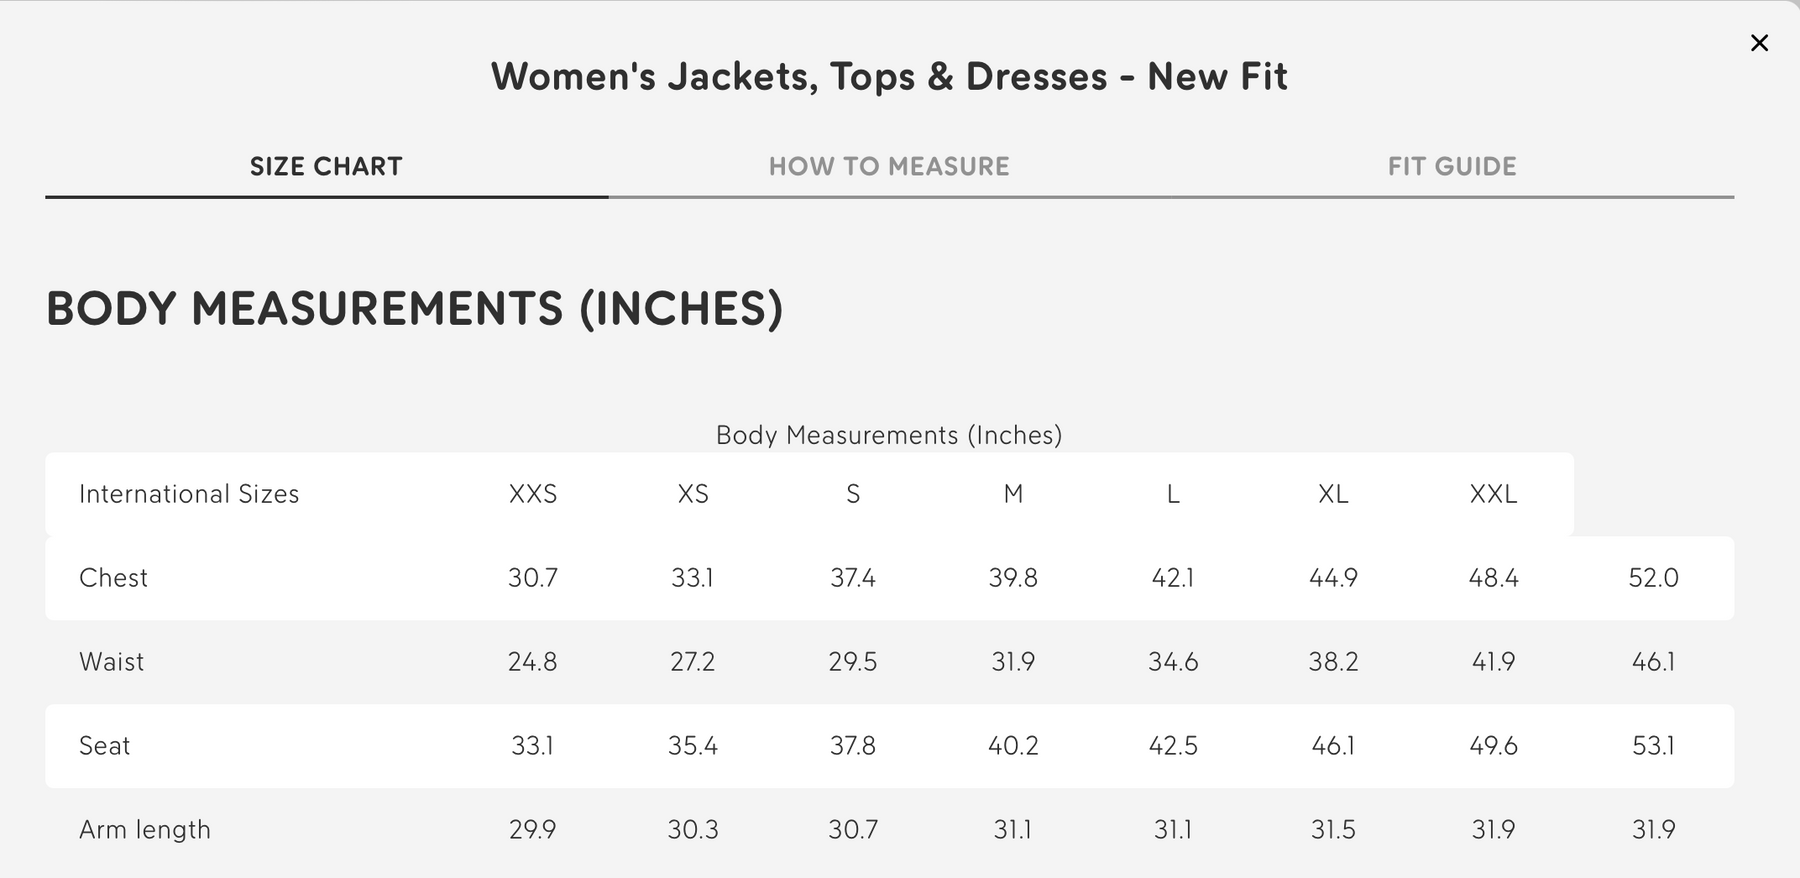
Task: Click the Arm length row label
Action: pyautogui.click(x=145, y=830)
